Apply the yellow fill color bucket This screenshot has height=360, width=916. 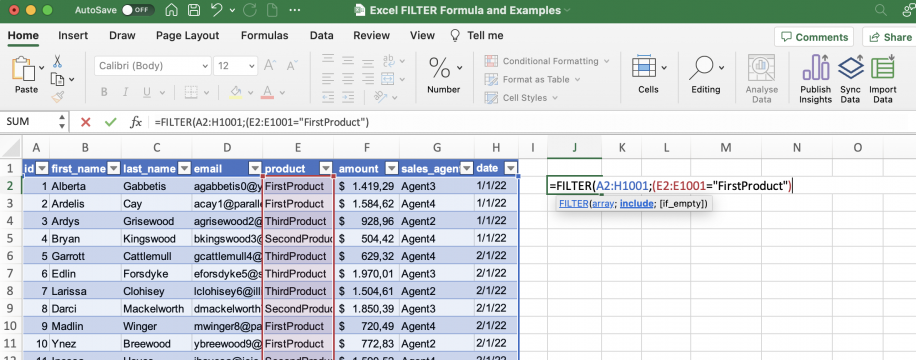pyautogui.click(x=236, y=92)
